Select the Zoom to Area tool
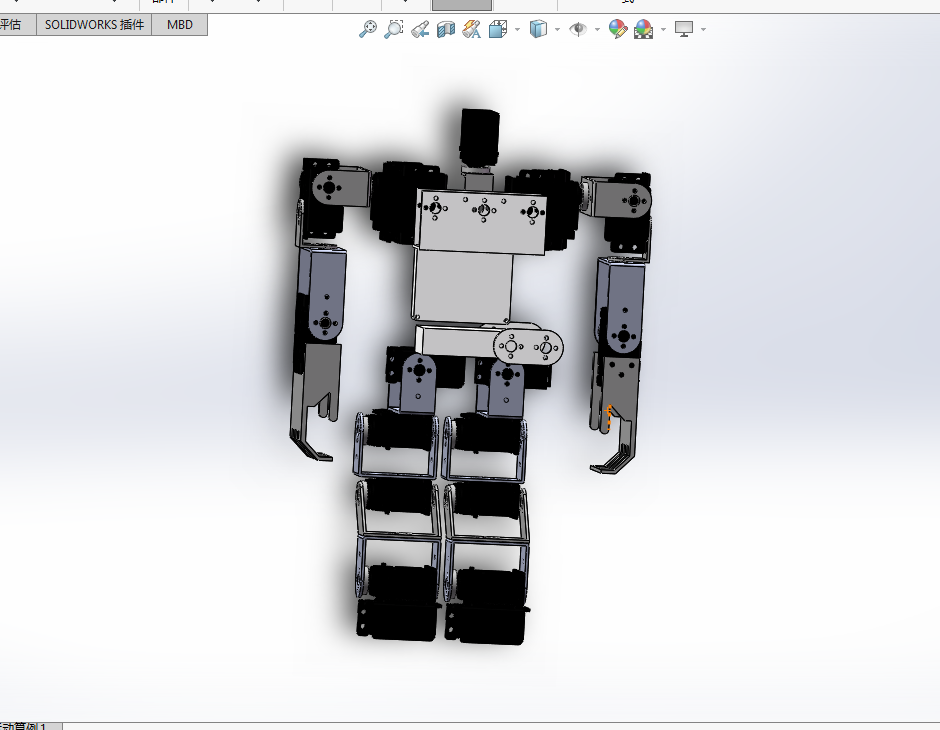 [393, 29]
